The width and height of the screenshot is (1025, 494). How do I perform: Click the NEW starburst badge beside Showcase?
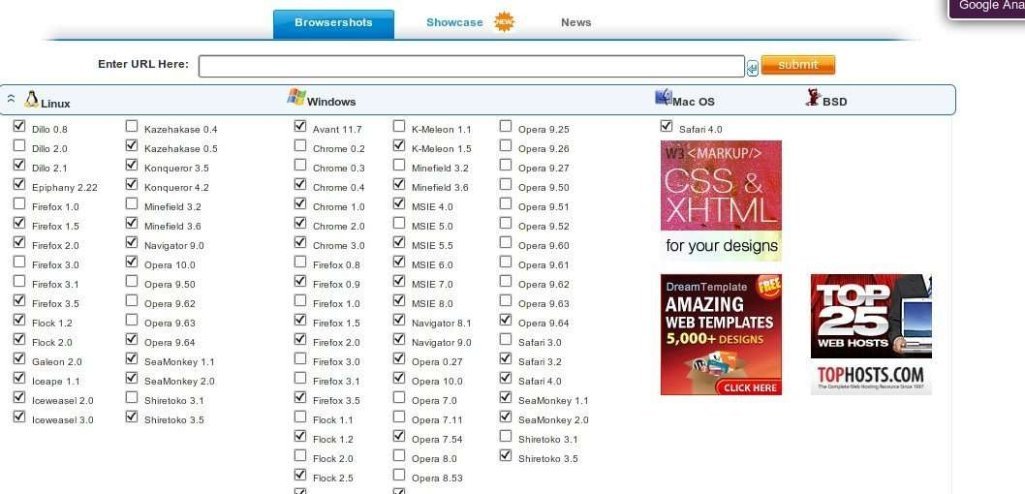(504, 22)
